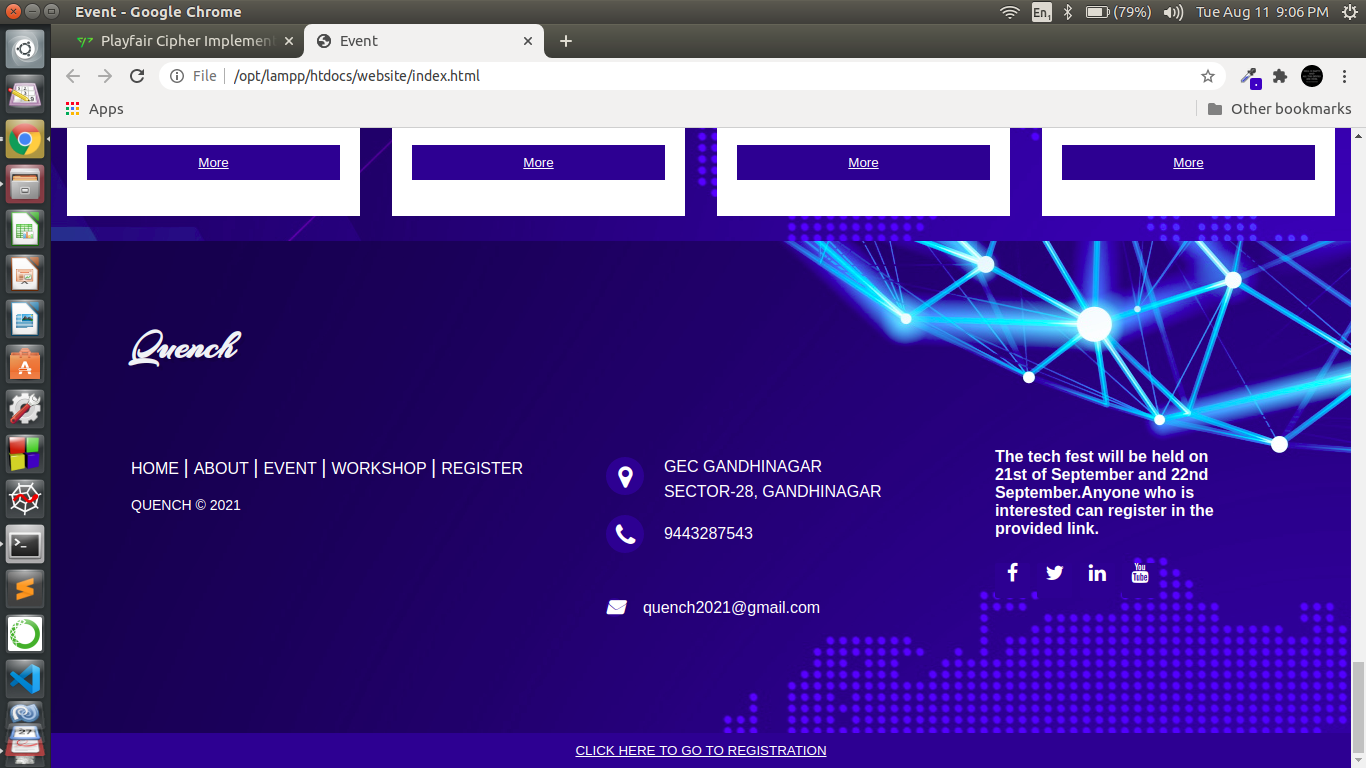Image resolution: width=1366 pixels, height=768 pixels.
Task: Click the page vertical scrollbar thumb
Action: pyautogui.click(x=1358, y=705)
